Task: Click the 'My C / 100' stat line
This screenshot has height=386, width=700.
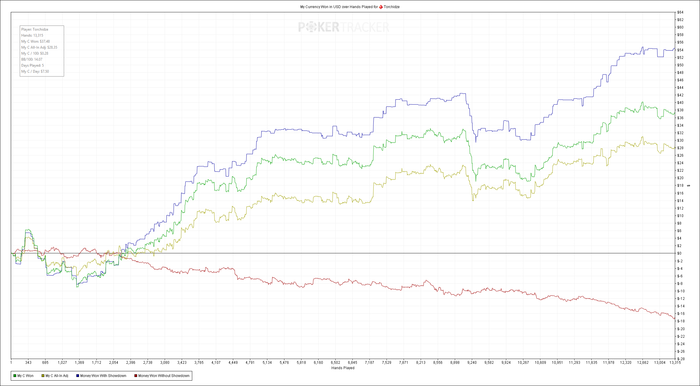Action: [34, 54]
